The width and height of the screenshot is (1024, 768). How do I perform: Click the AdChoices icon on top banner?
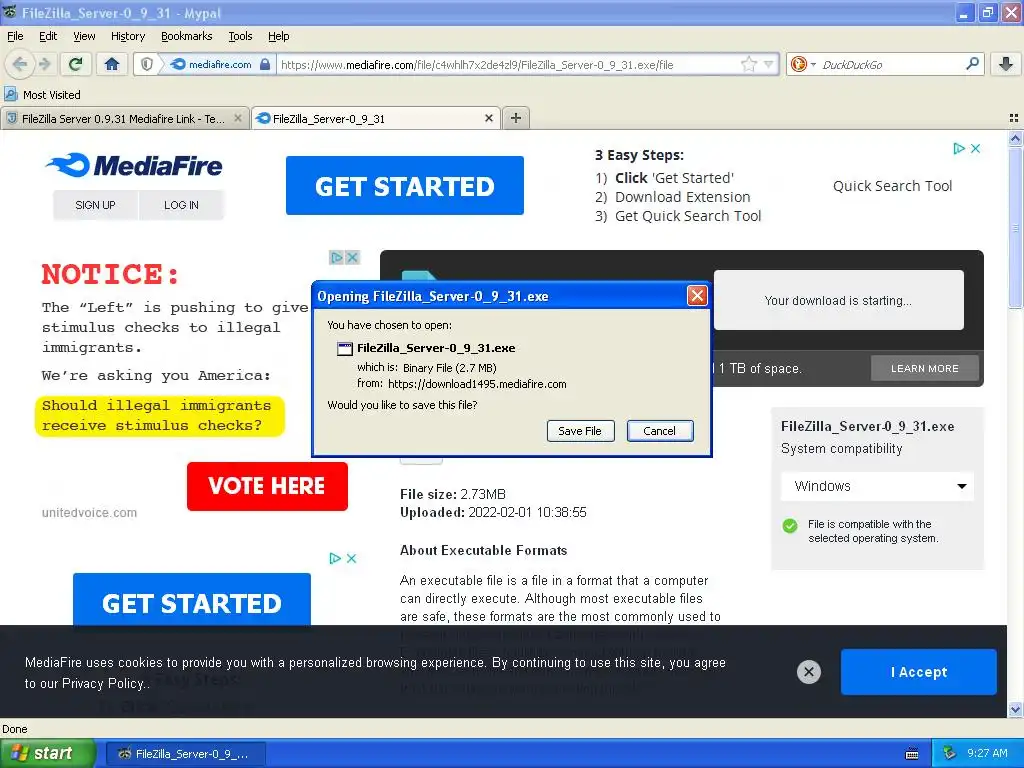click(959, 148)
